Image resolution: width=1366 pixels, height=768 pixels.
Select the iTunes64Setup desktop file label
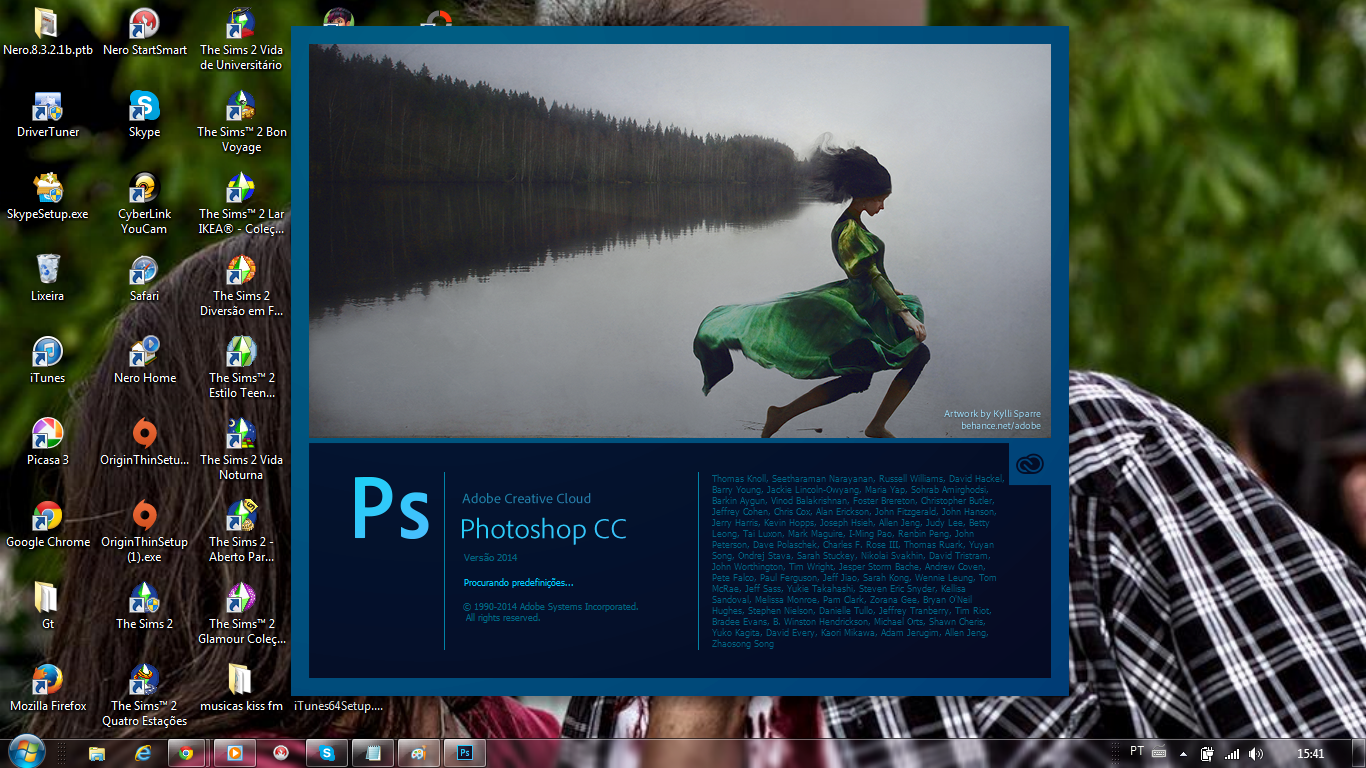(338, 706)
